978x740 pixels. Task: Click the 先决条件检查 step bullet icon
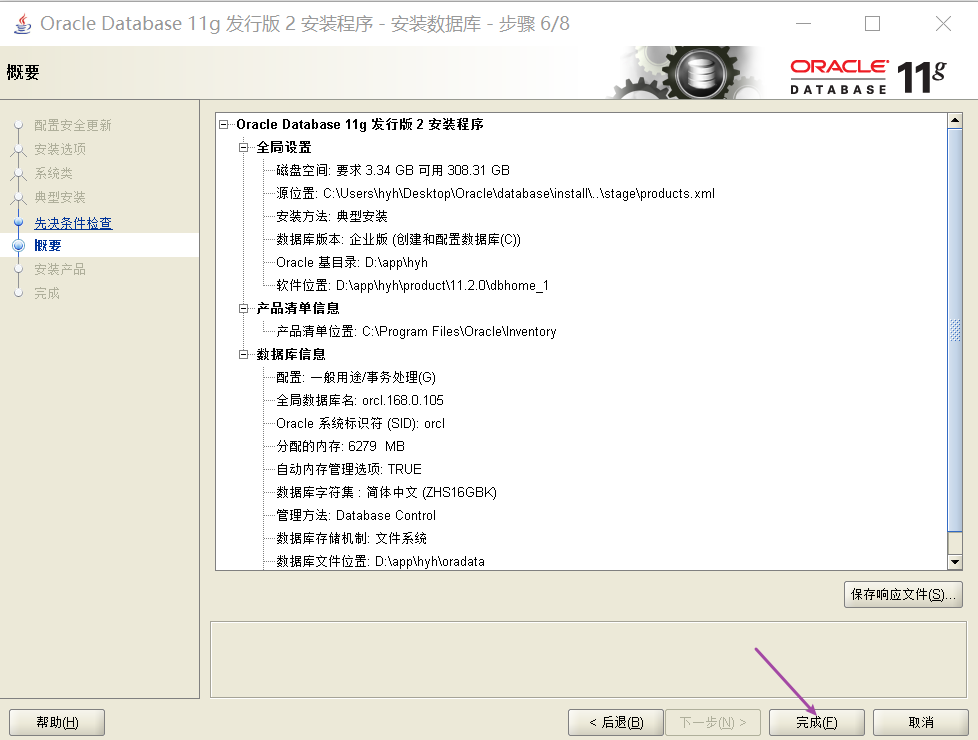[x=19, y=222]
